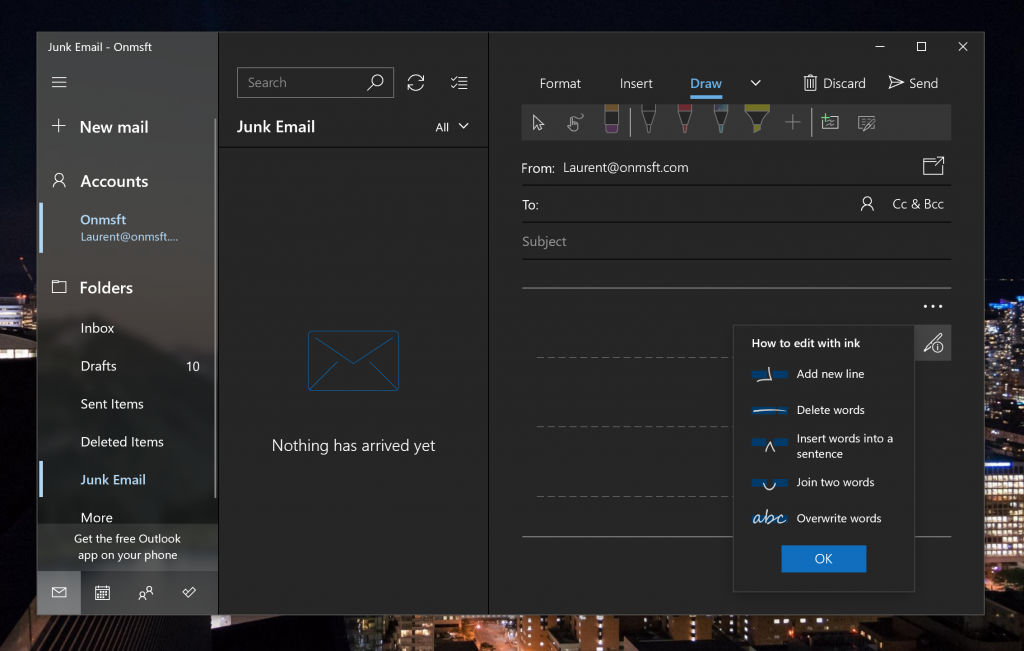The height and width of the screenshot is (651, 1024).
Task: Click Send to deliver the email
Action: pos(913,83)
